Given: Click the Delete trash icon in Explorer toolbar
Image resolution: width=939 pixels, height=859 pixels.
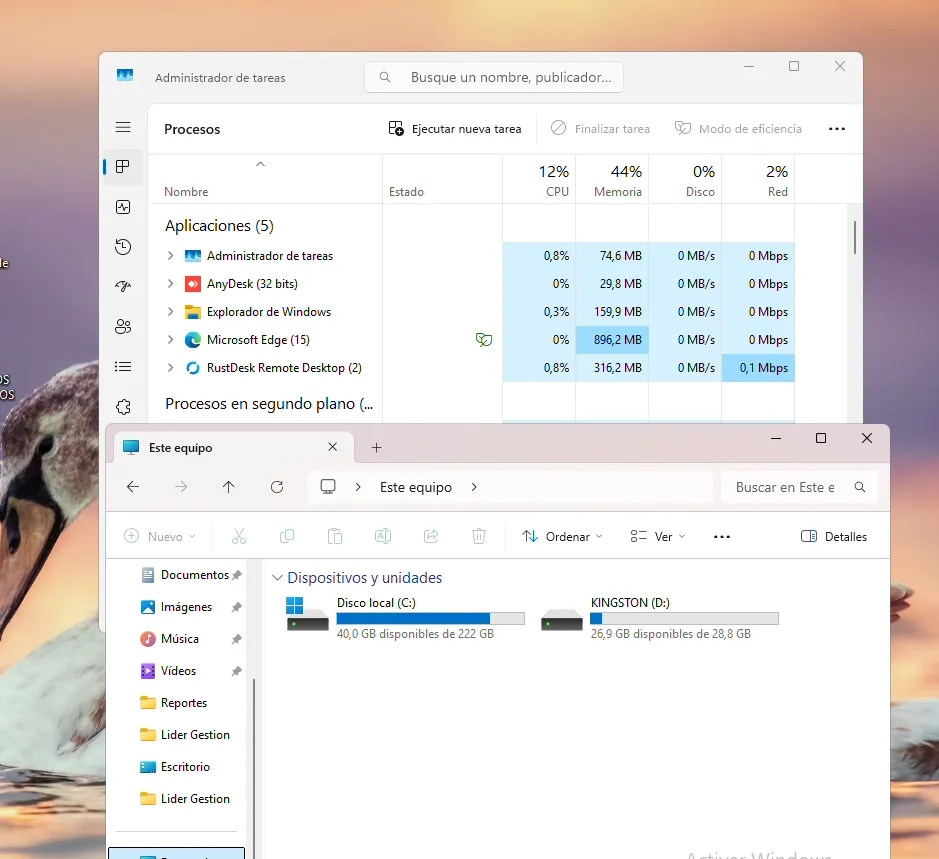Looking at the screenshot, I should (479, 536).
